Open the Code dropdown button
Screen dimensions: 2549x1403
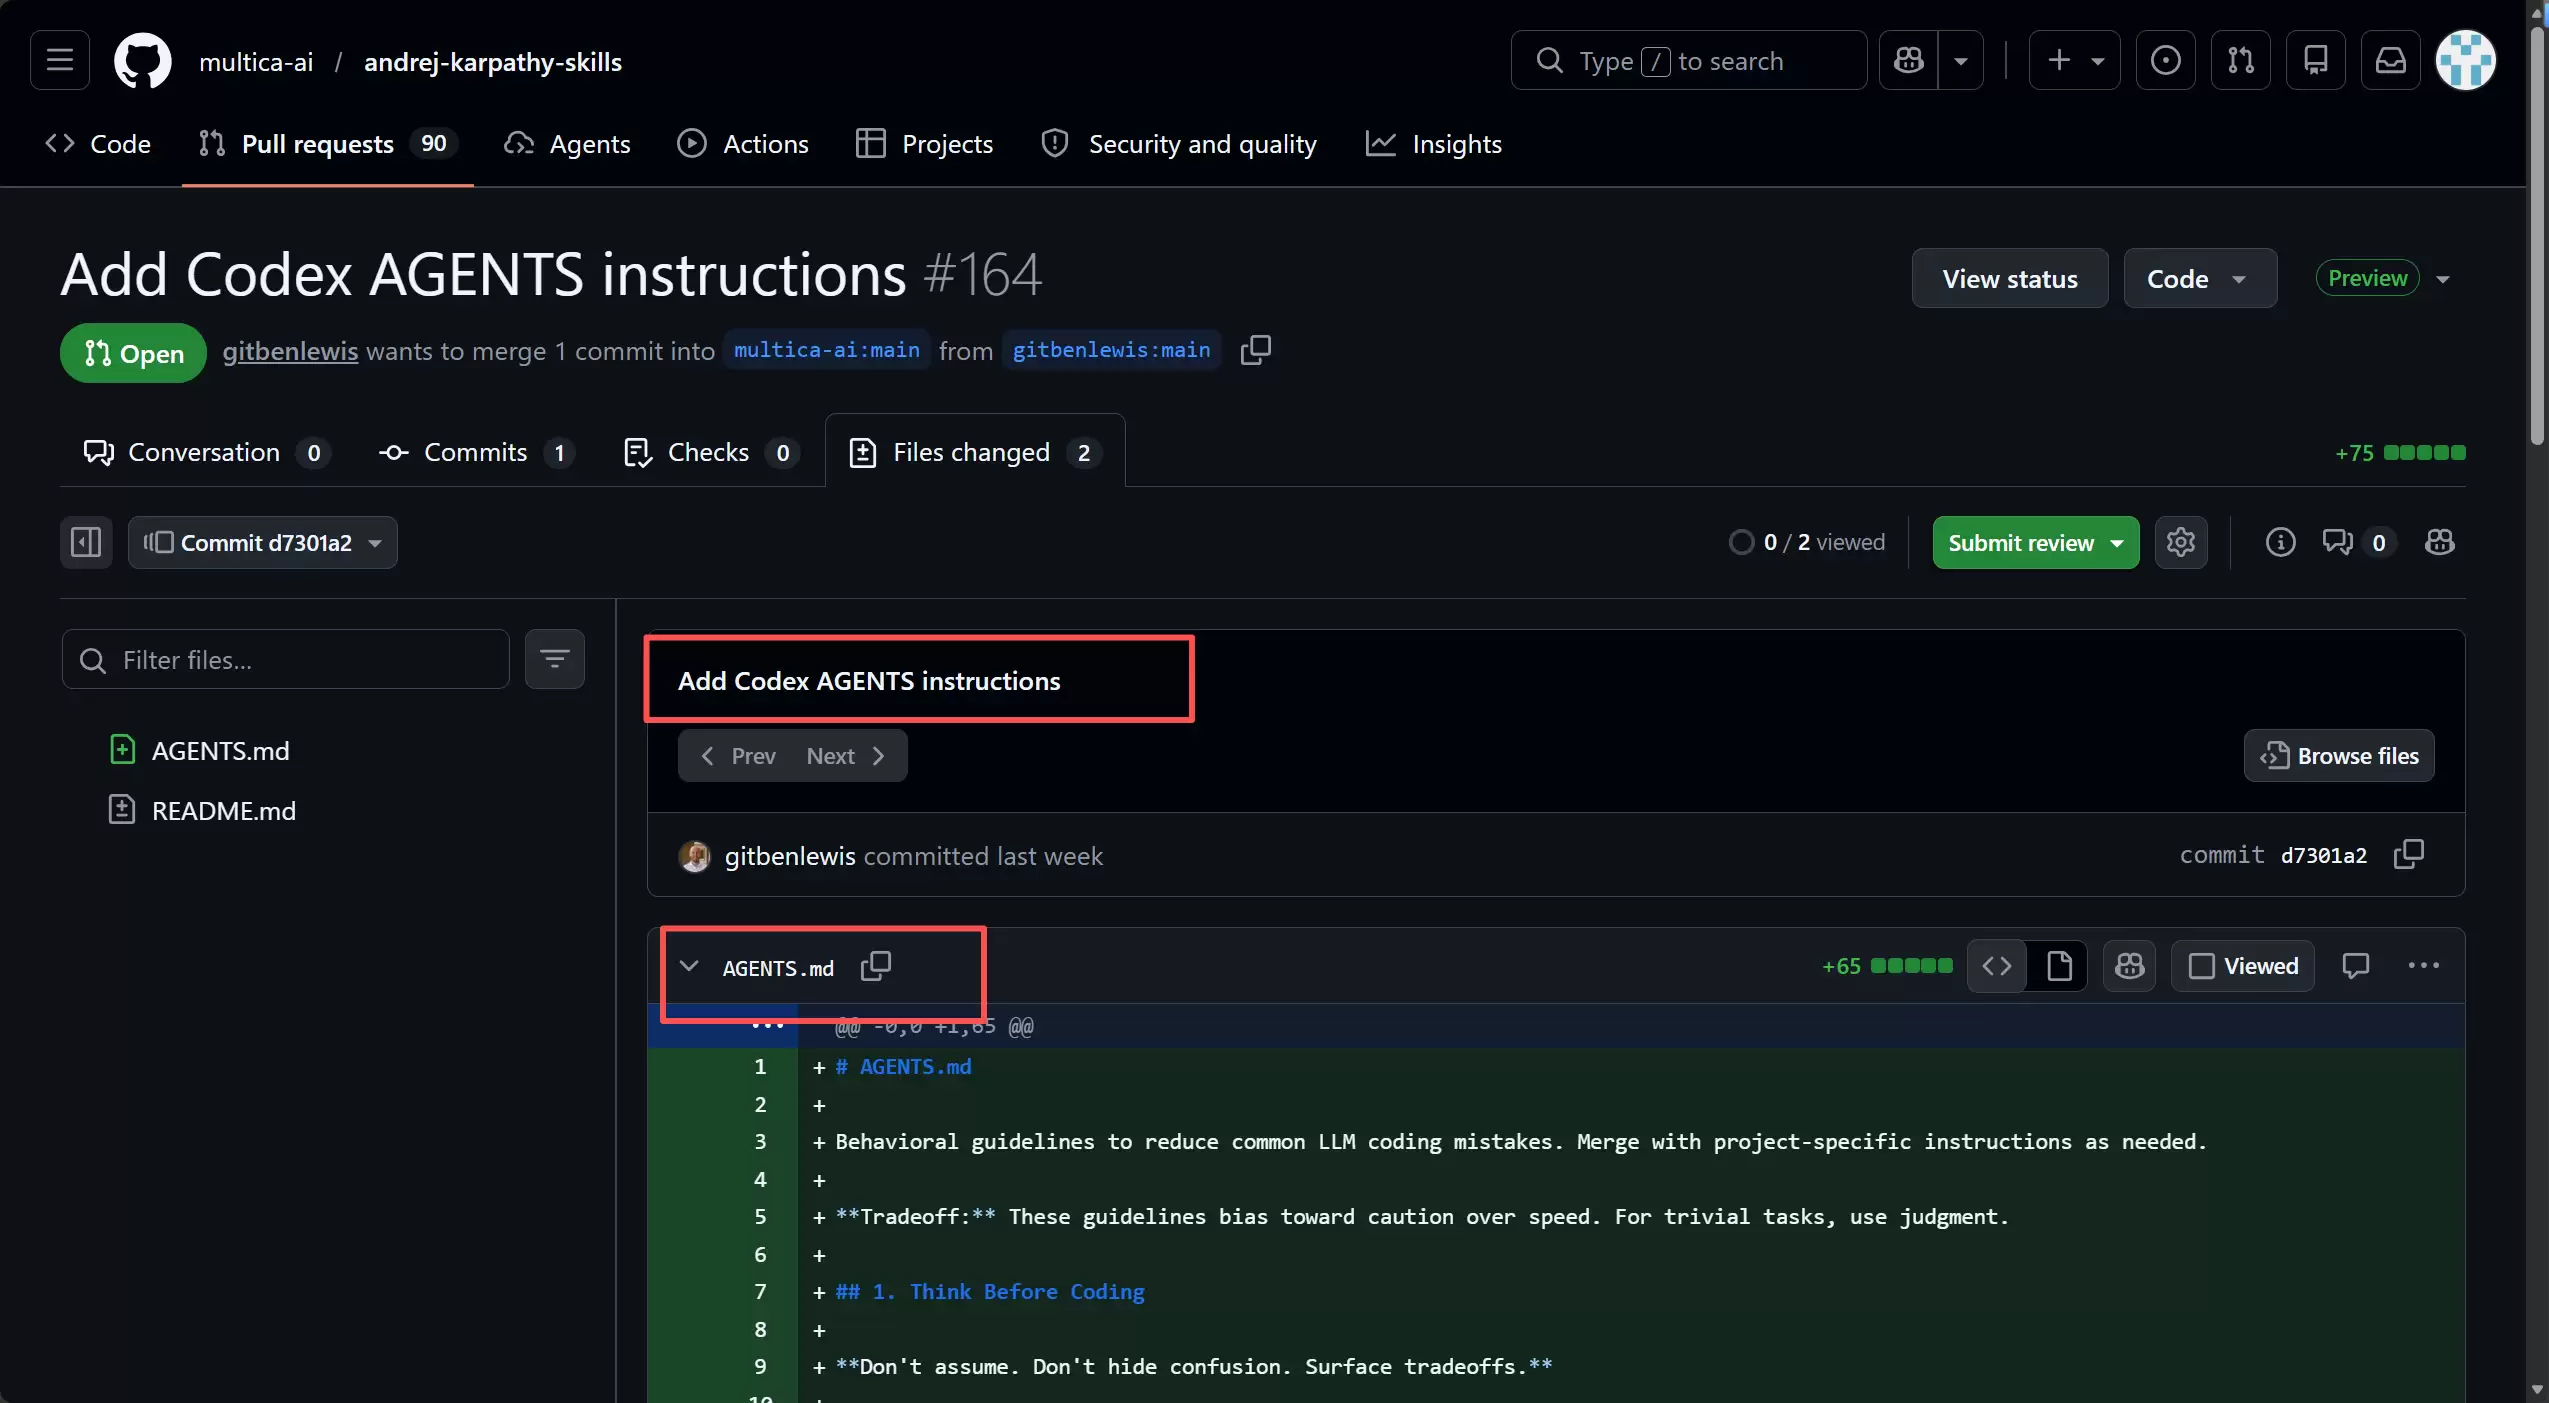point(2200,278)
